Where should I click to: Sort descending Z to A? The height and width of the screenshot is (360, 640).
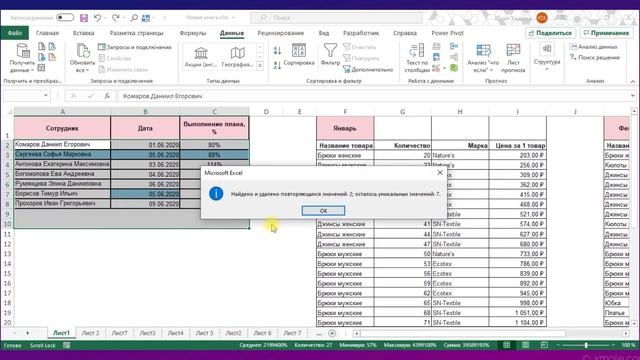tap(278, 65)
